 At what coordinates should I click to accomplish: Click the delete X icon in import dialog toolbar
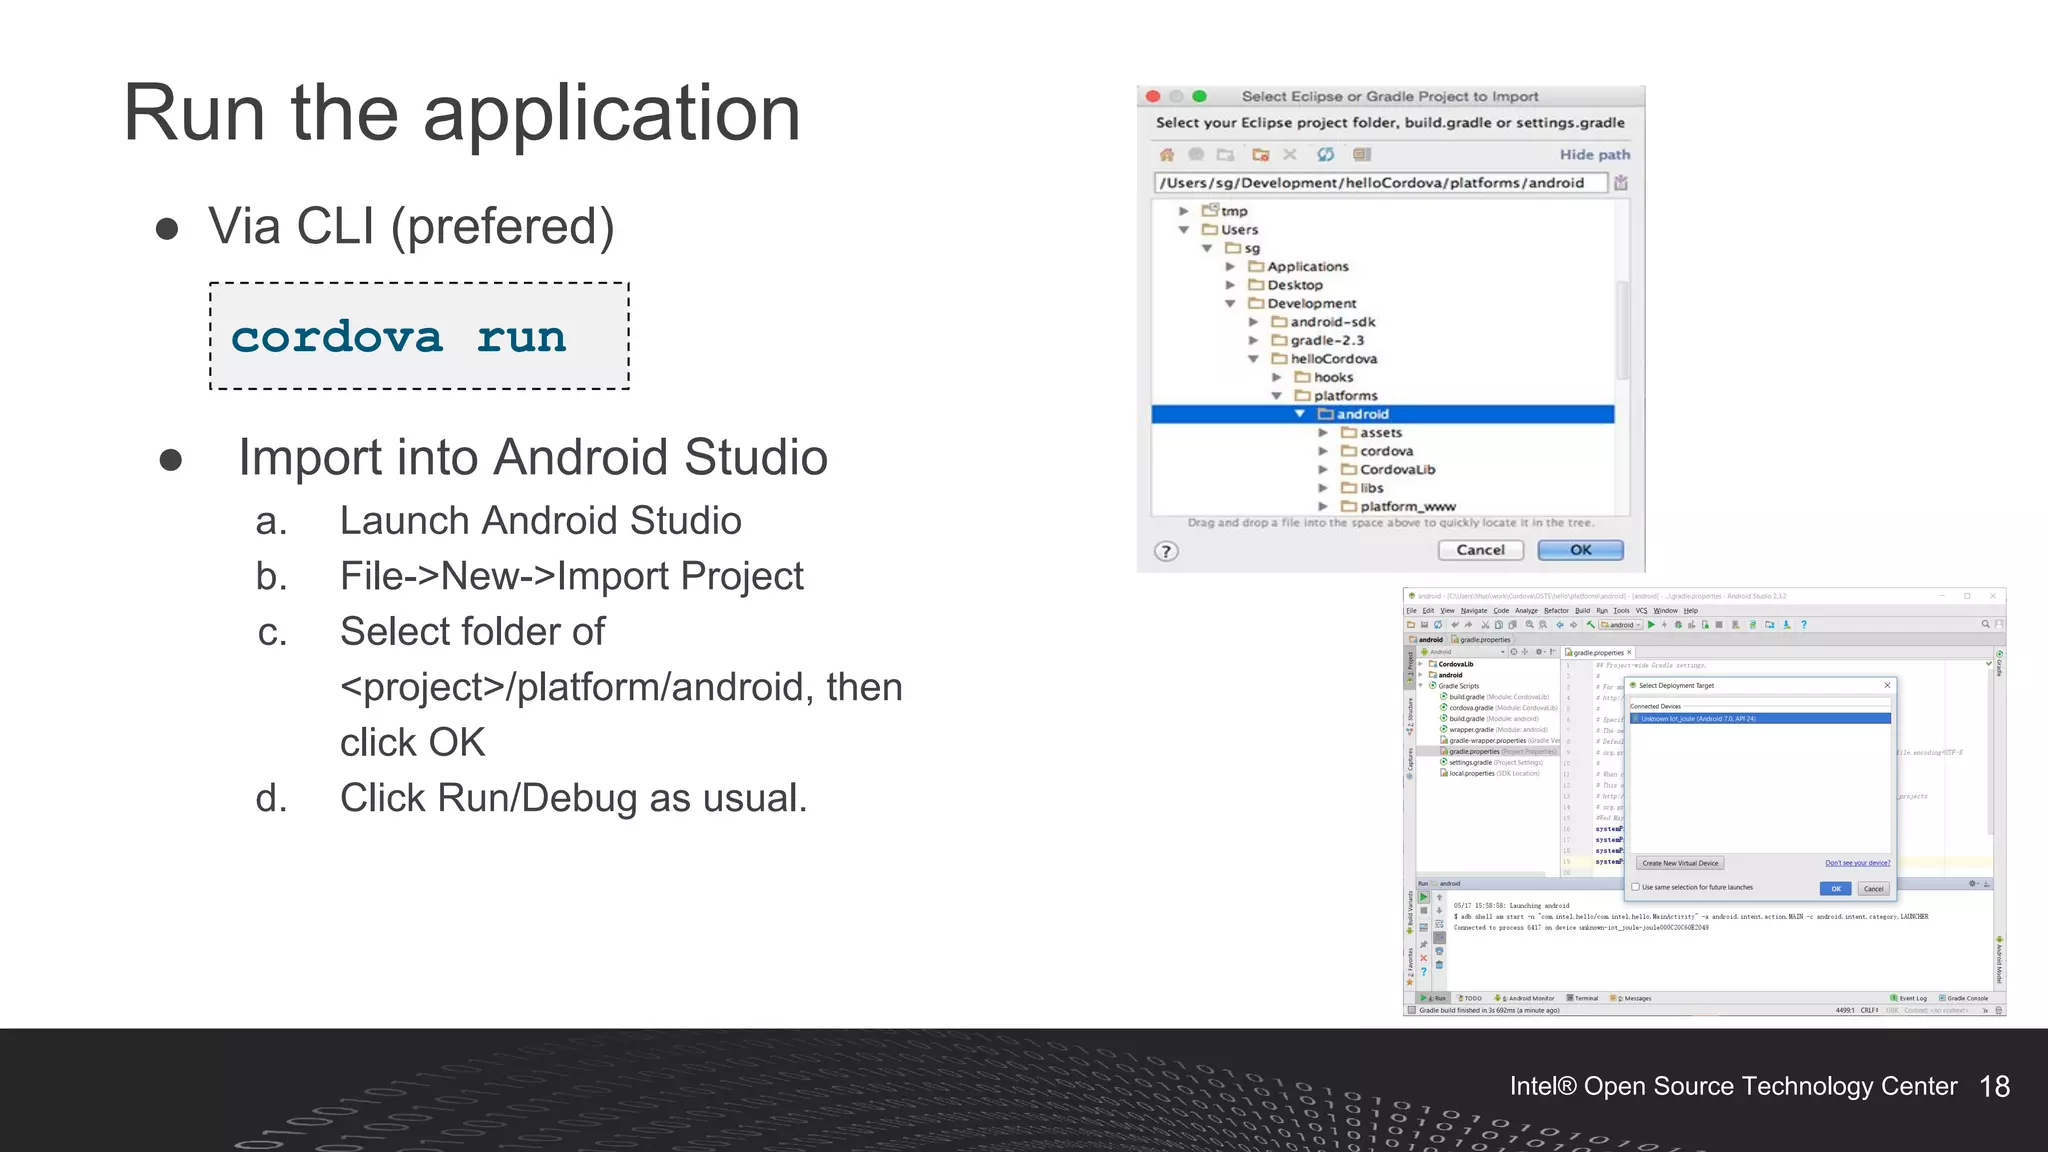click(1290, 154)
